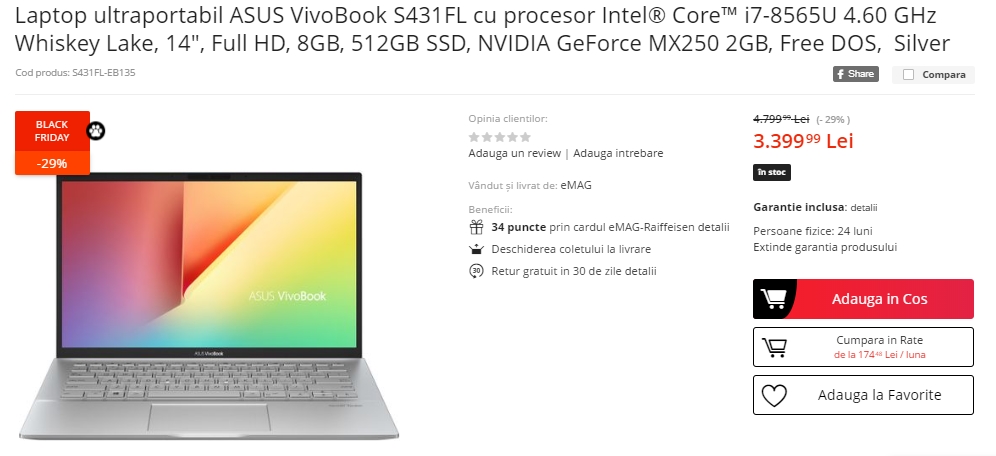
Task: Click the open-parcel delivery icon
Action: point(476,249)
